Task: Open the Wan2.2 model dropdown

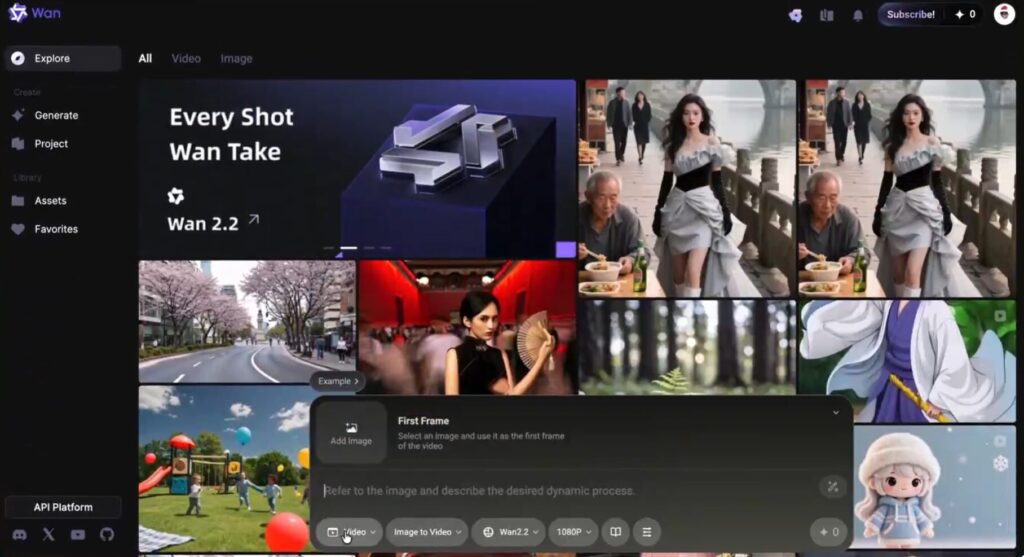Action: click(x=509, y=532)
